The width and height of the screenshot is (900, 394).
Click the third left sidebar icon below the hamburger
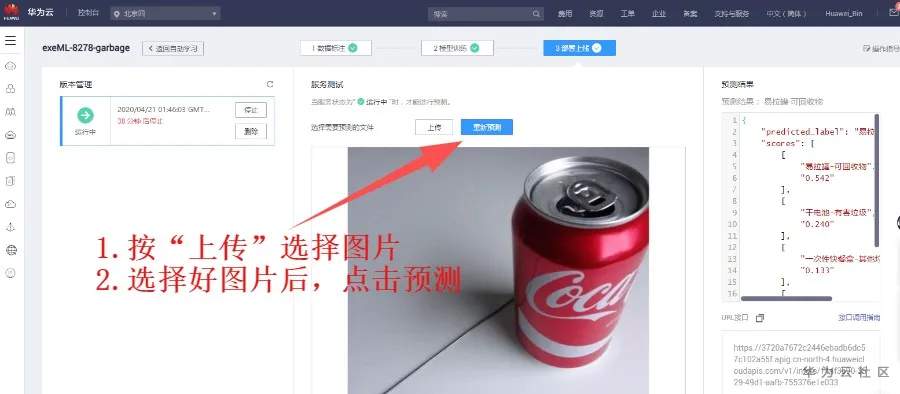(10, 111)
